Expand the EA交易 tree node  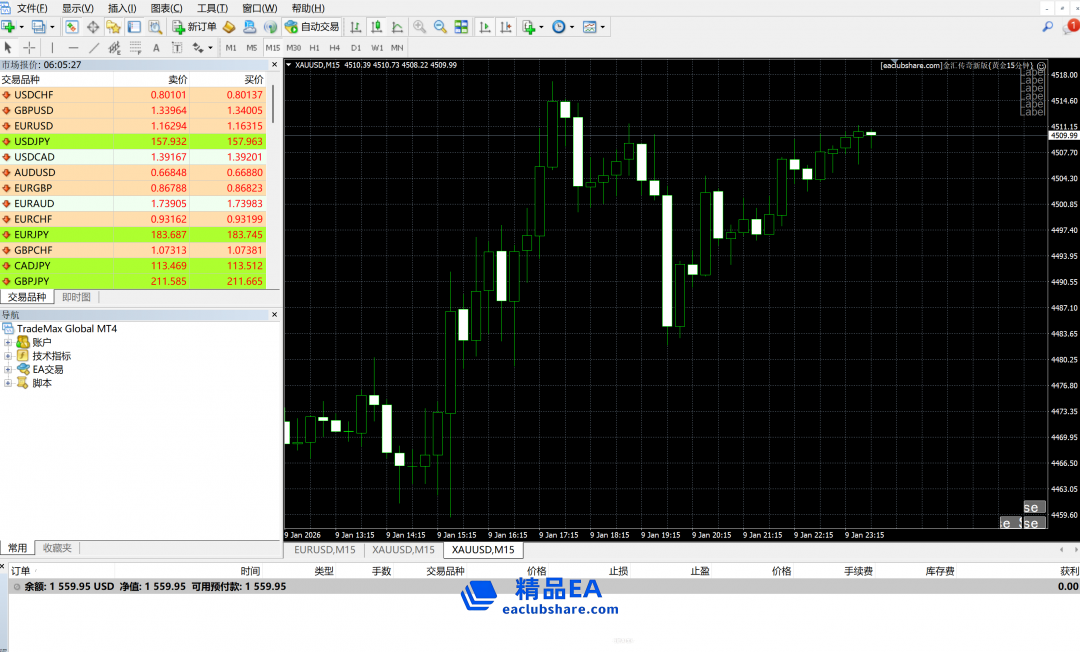point(8,370)
